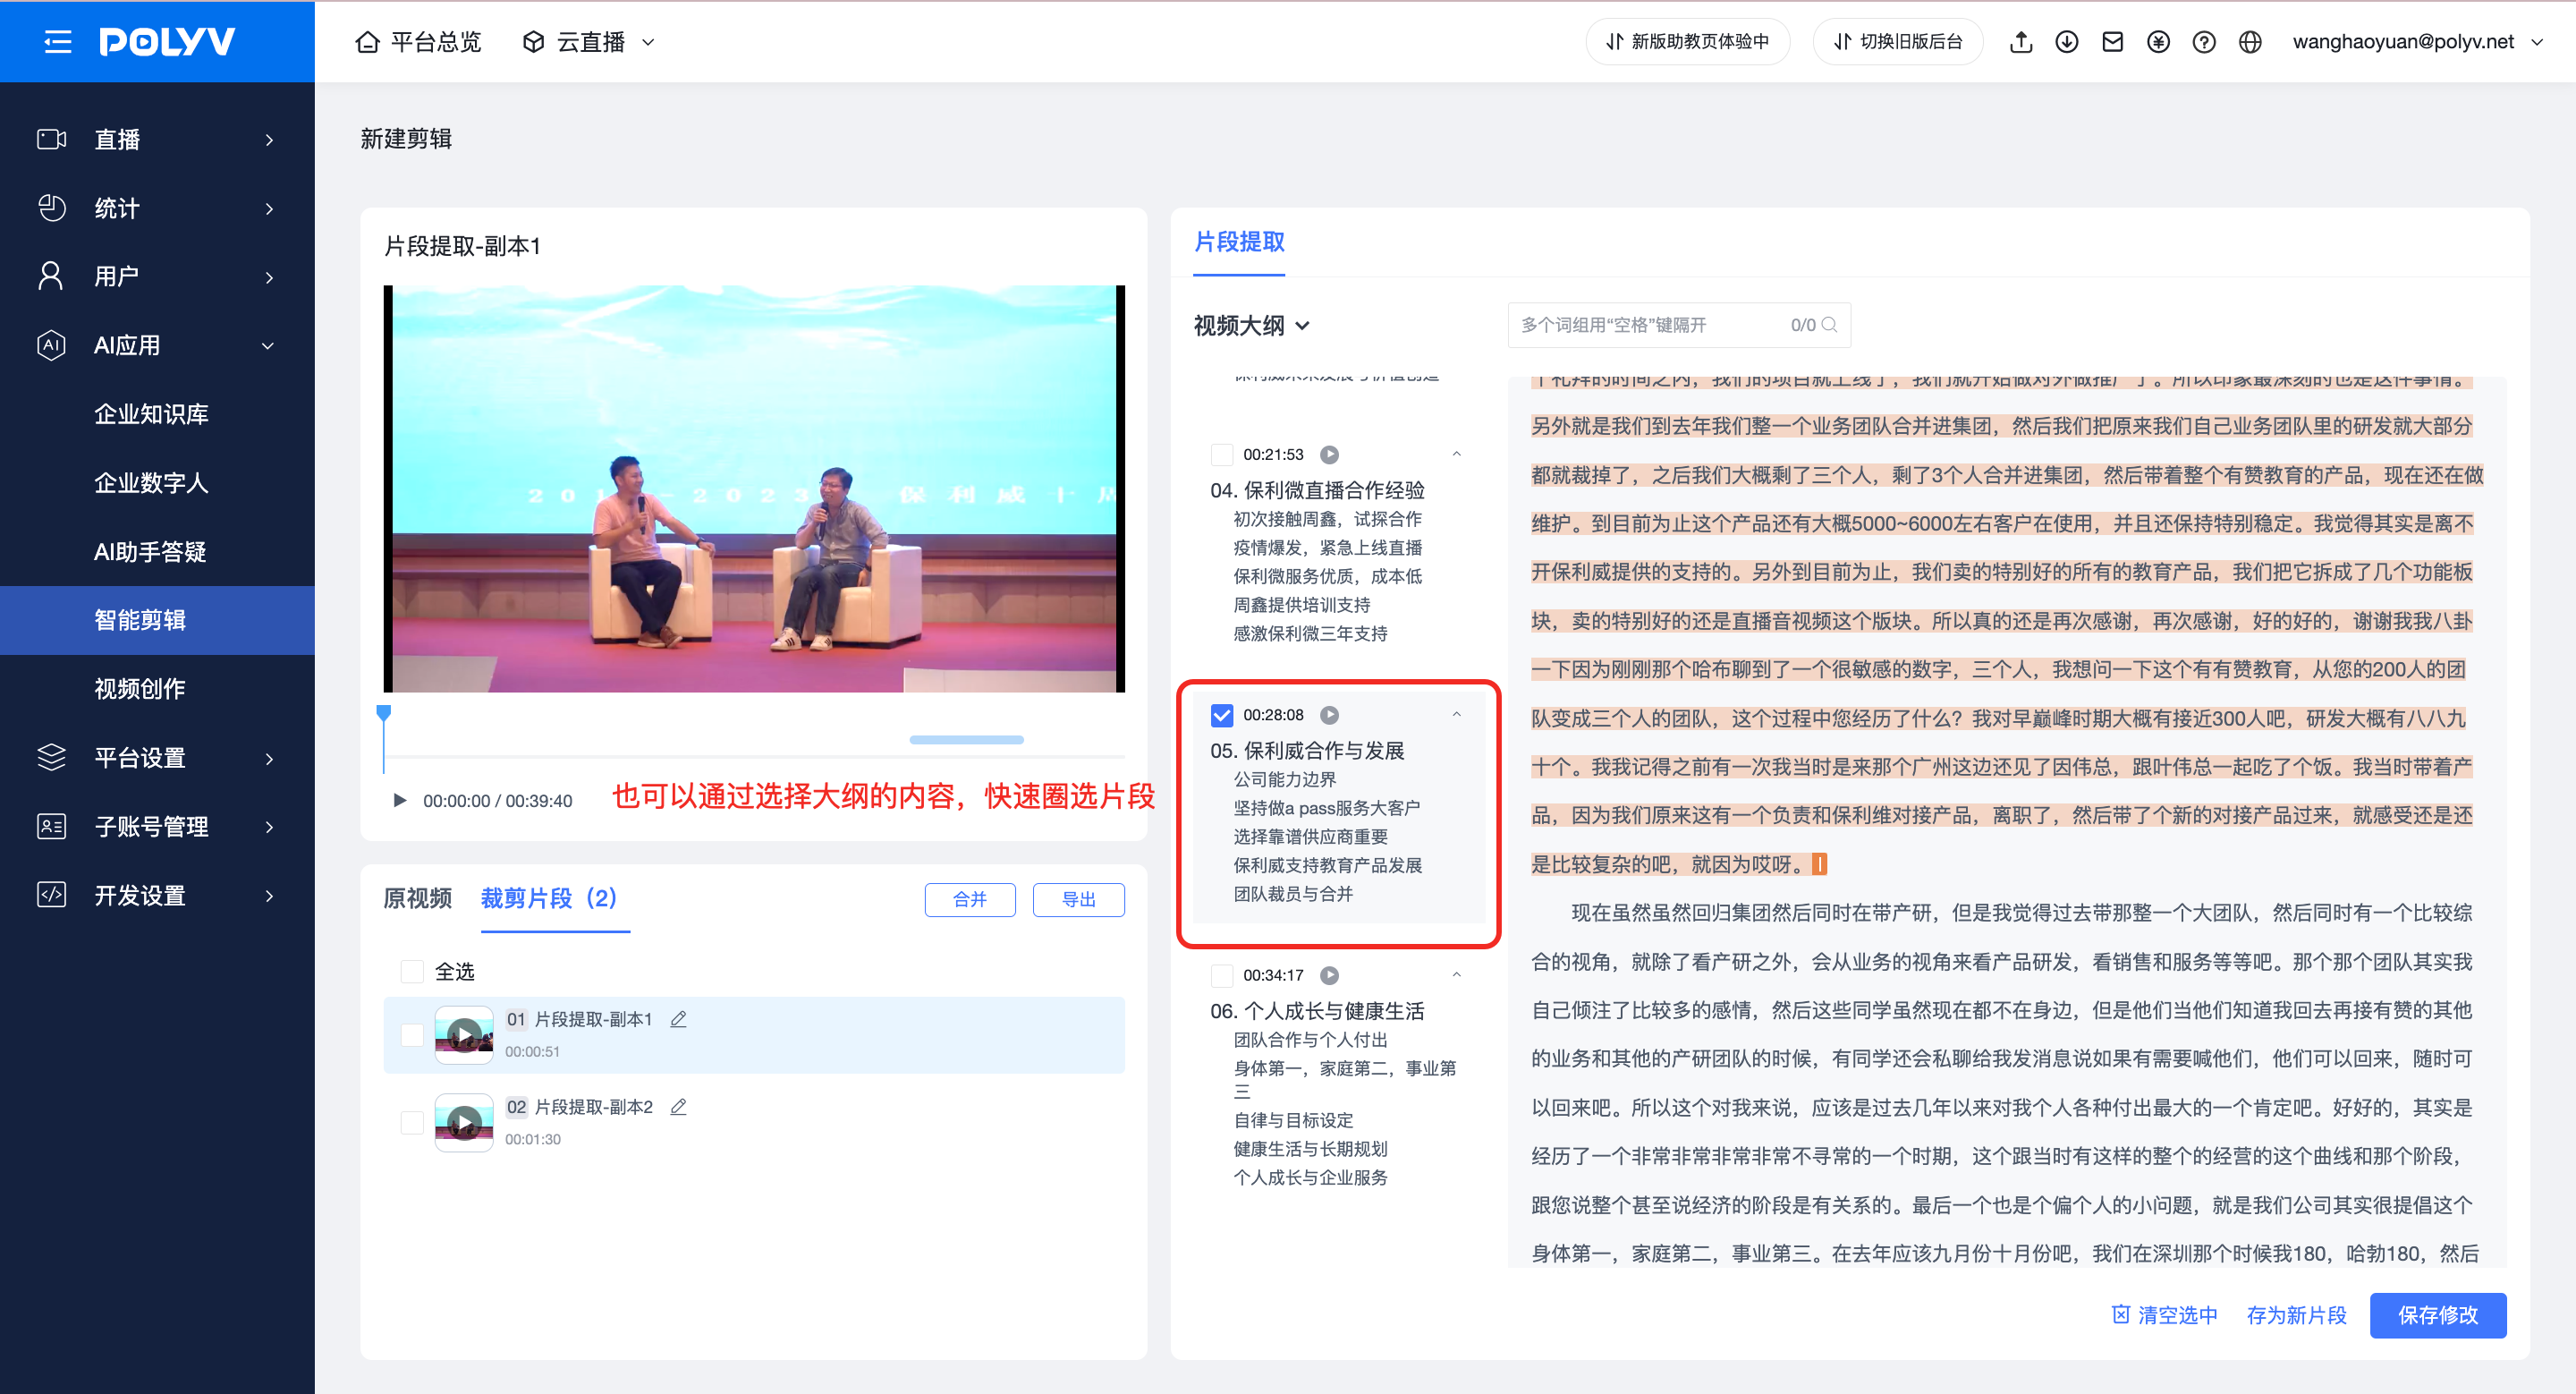Click the POLYV logo

point(167,41)
